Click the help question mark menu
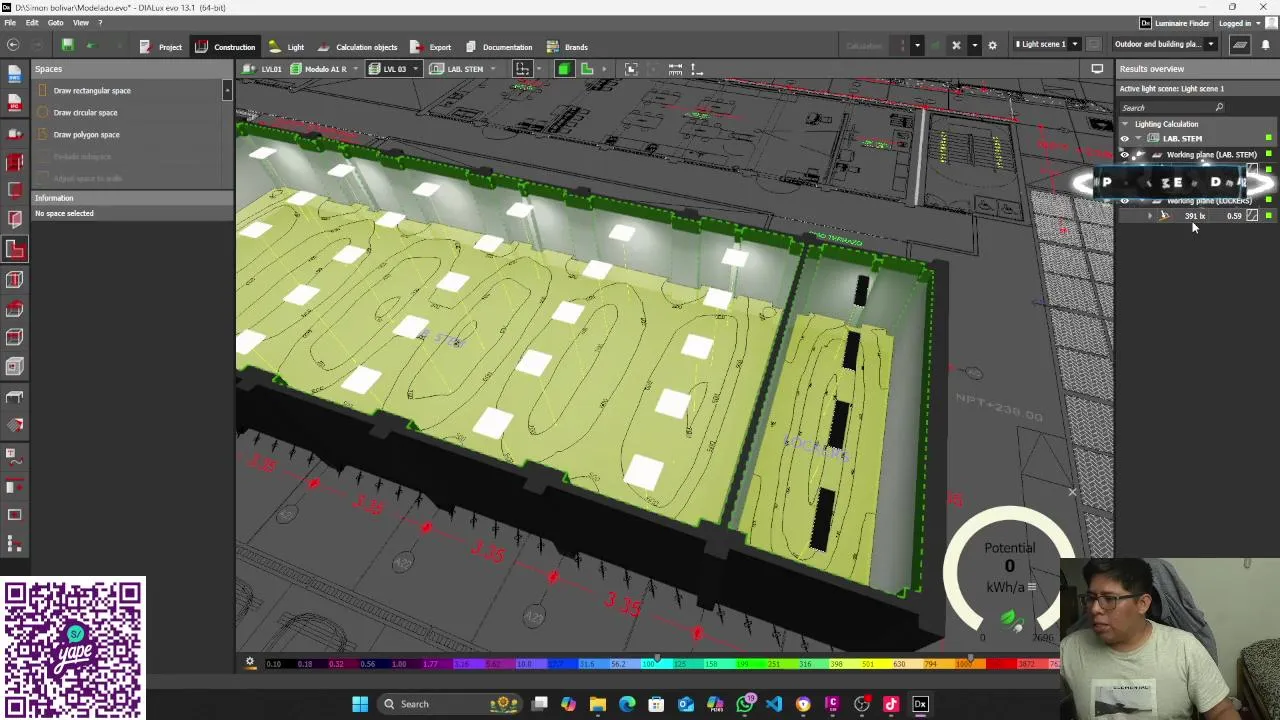Screen dimensions: 1280x720 (100, 22)
